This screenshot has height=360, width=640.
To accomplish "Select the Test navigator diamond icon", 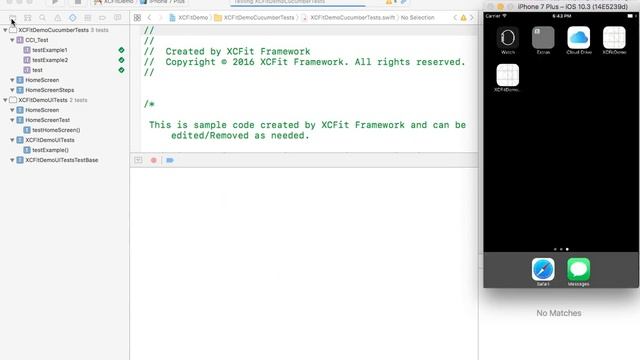I will click(x=73, y=18).
